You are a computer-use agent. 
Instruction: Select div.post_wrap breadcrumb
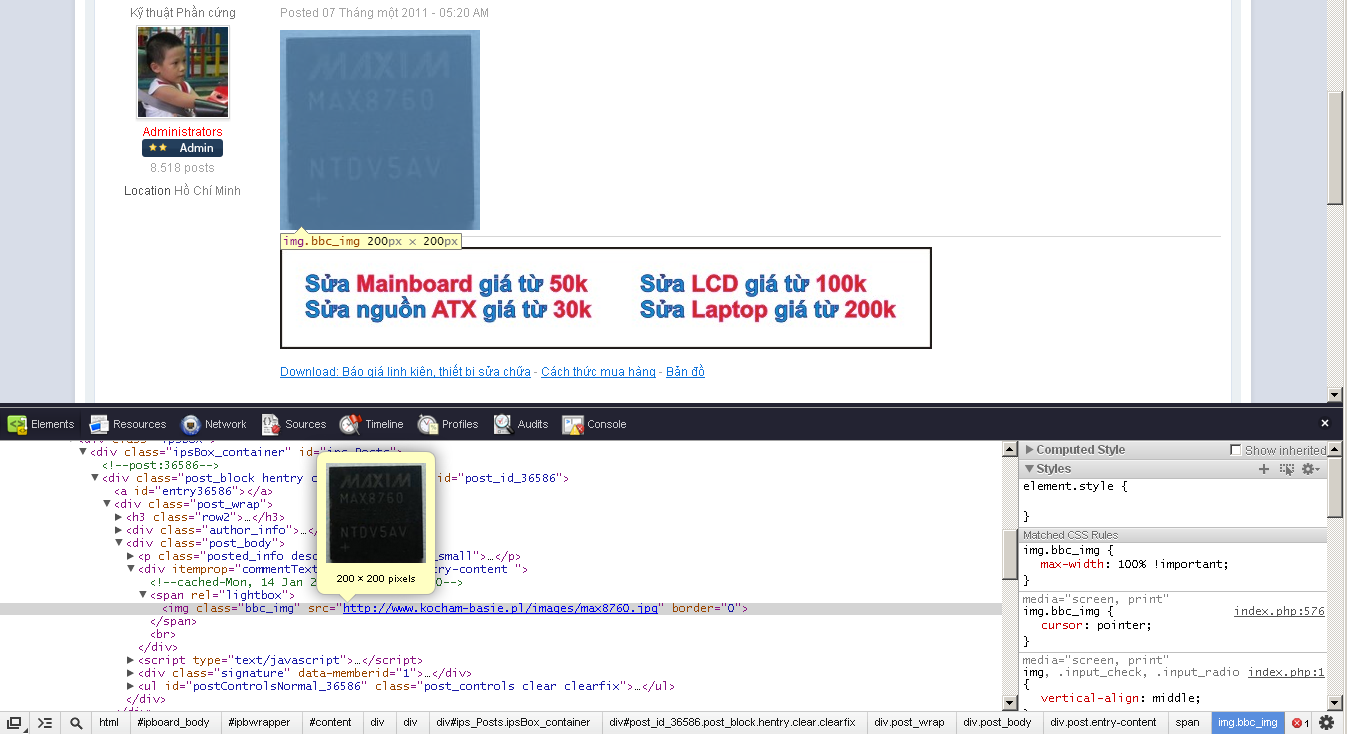[909, 722]
